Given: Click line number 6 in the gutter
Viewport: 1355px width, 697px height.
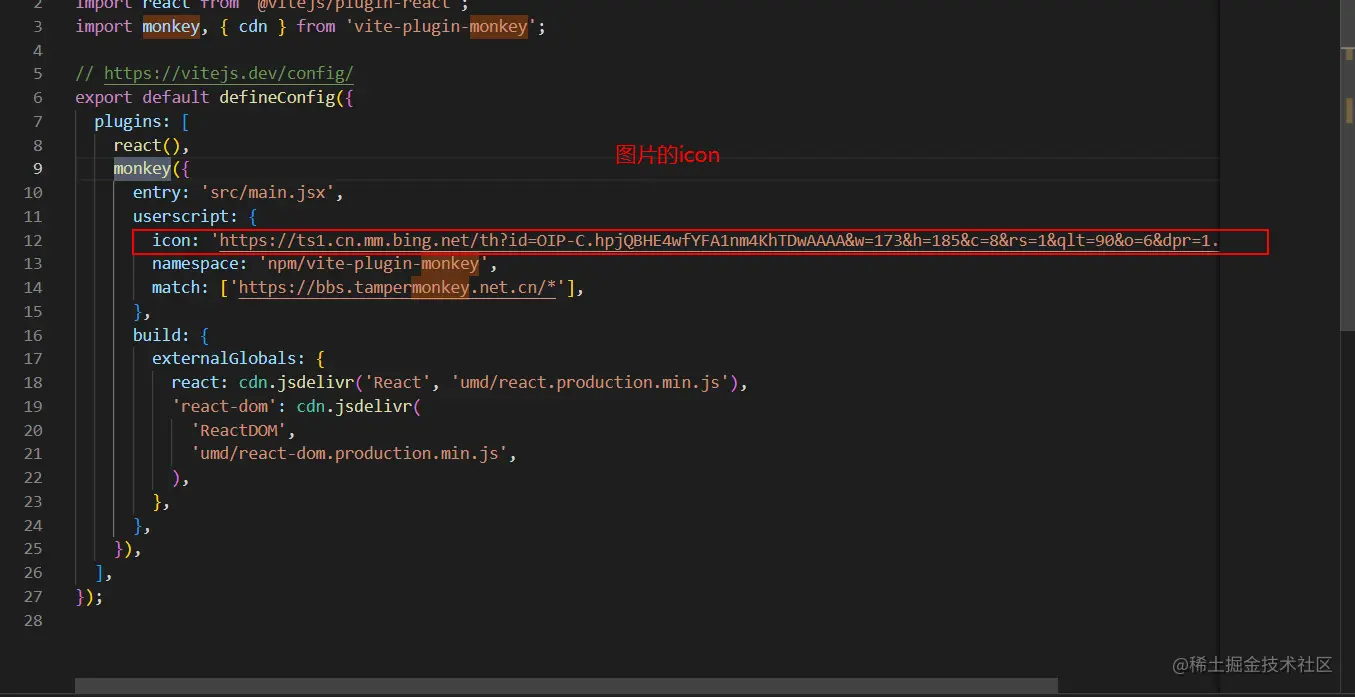Looking at the screenshot, I should [38, 98].
